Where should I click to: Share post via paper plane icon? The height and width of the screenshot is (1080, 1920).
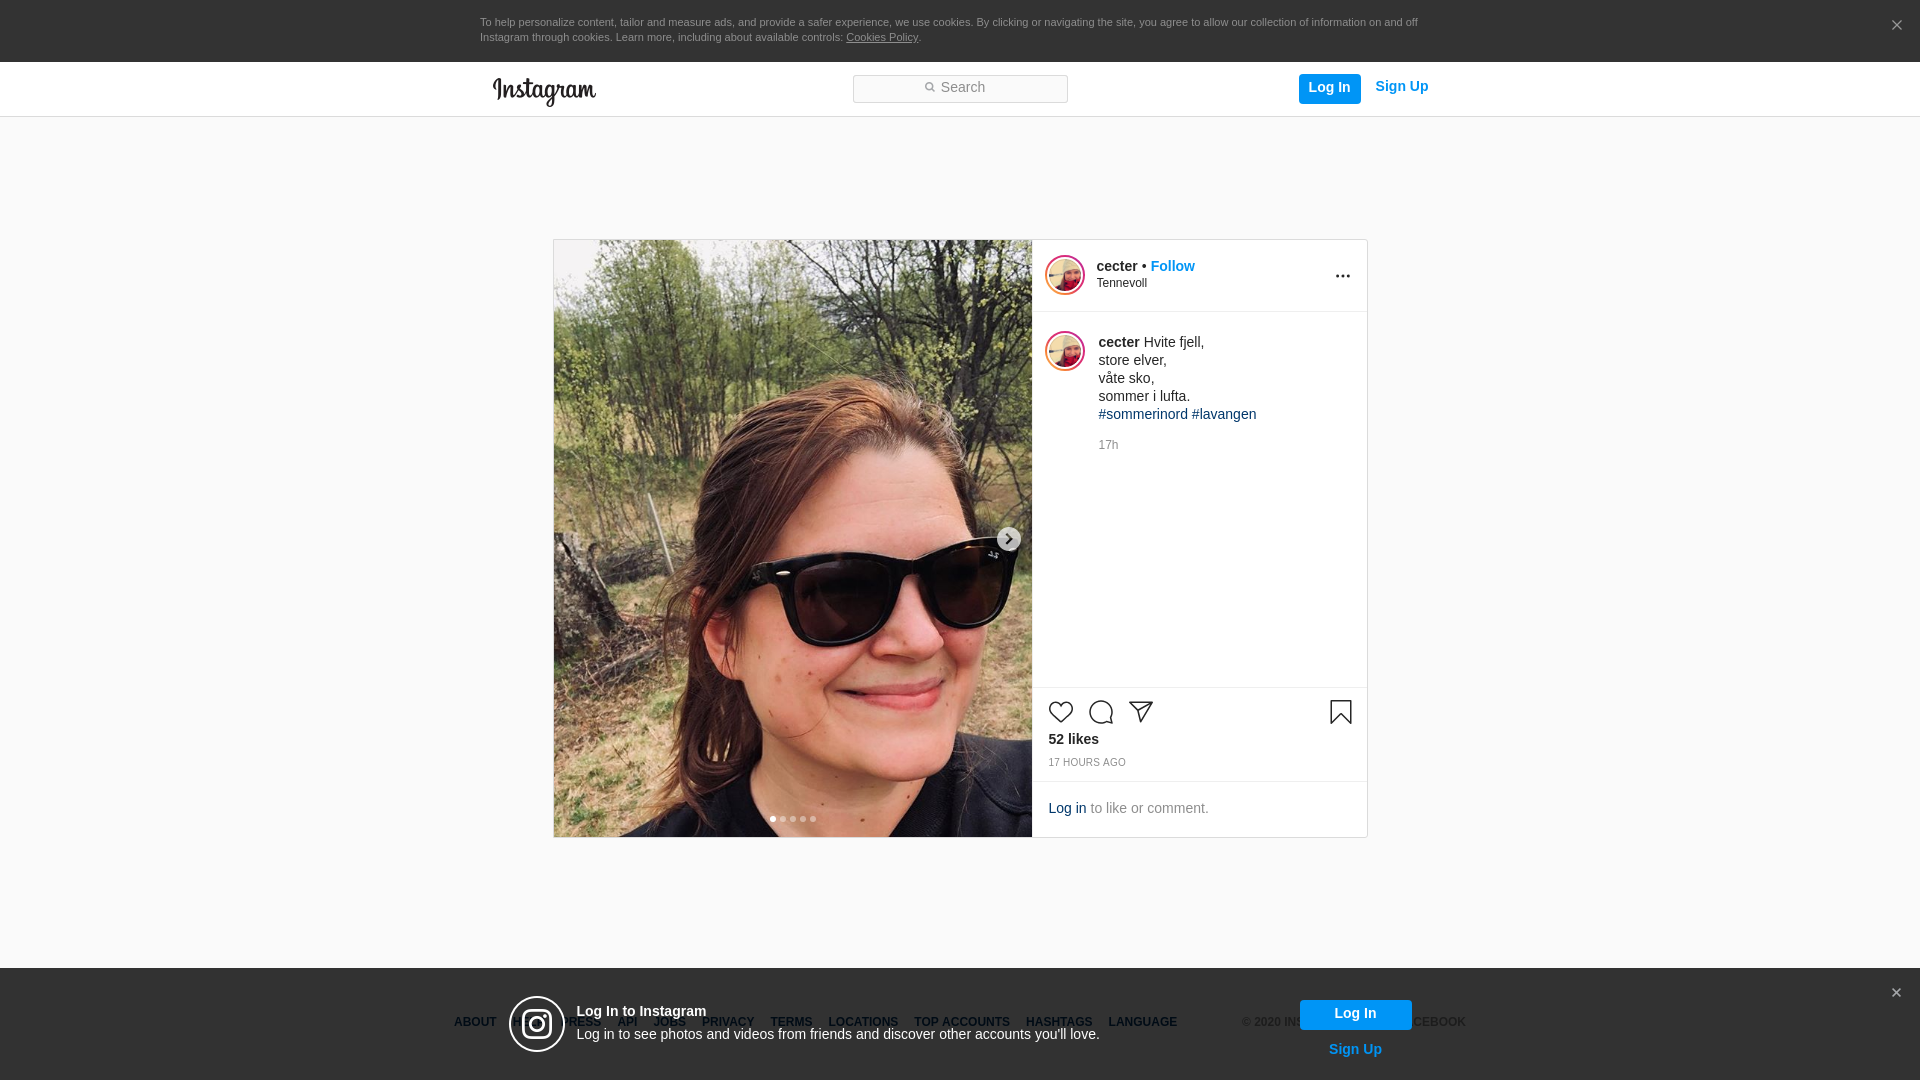[1141, 712]
